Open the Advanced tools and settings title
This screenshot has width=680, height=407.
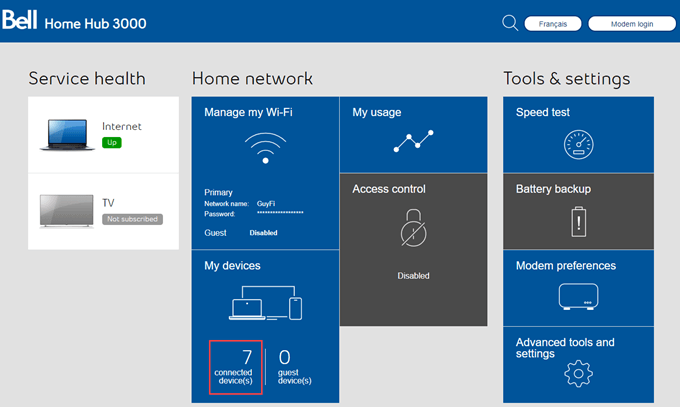point(565,348)
